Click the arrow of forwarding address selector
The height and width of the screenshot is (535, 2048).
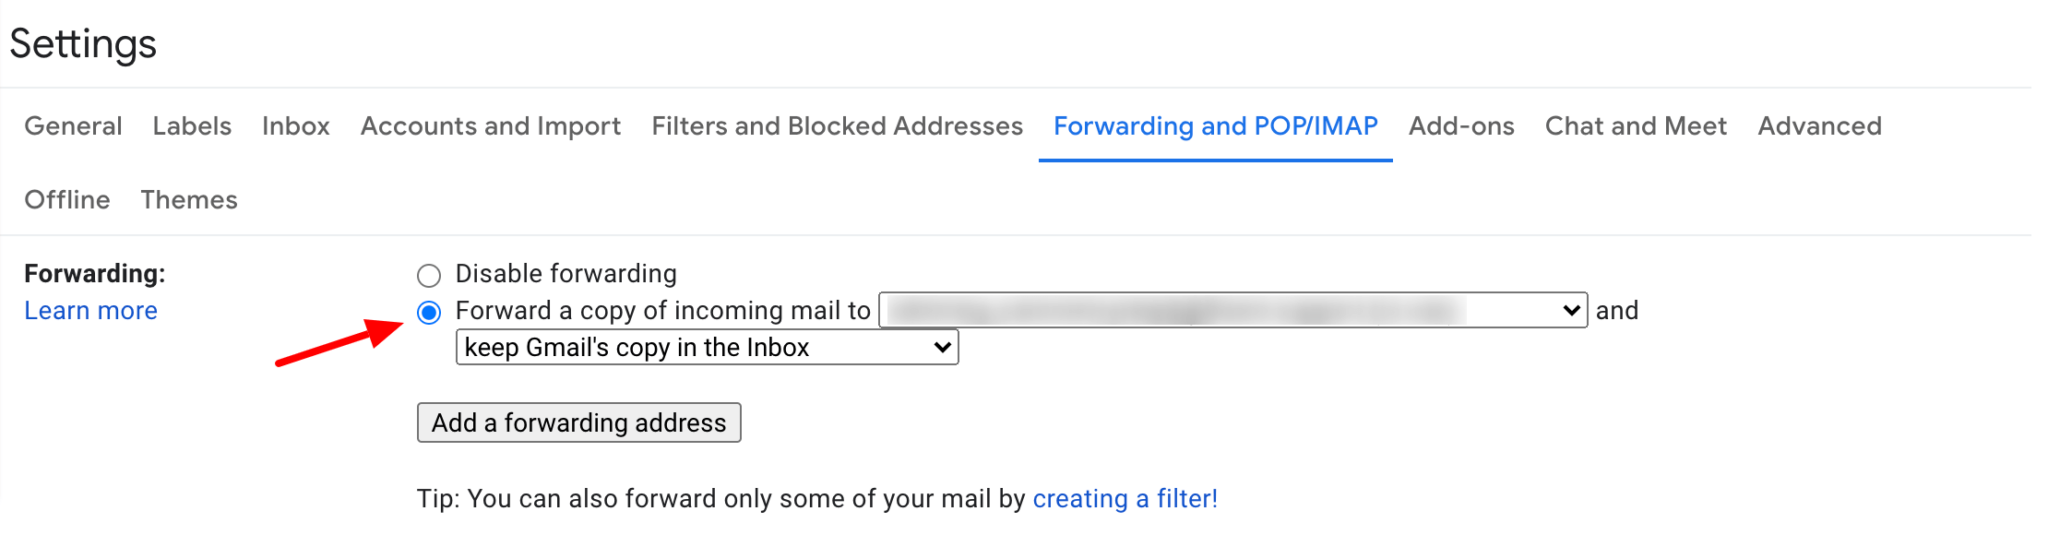pyautogui.click(x=1571, y=311)
